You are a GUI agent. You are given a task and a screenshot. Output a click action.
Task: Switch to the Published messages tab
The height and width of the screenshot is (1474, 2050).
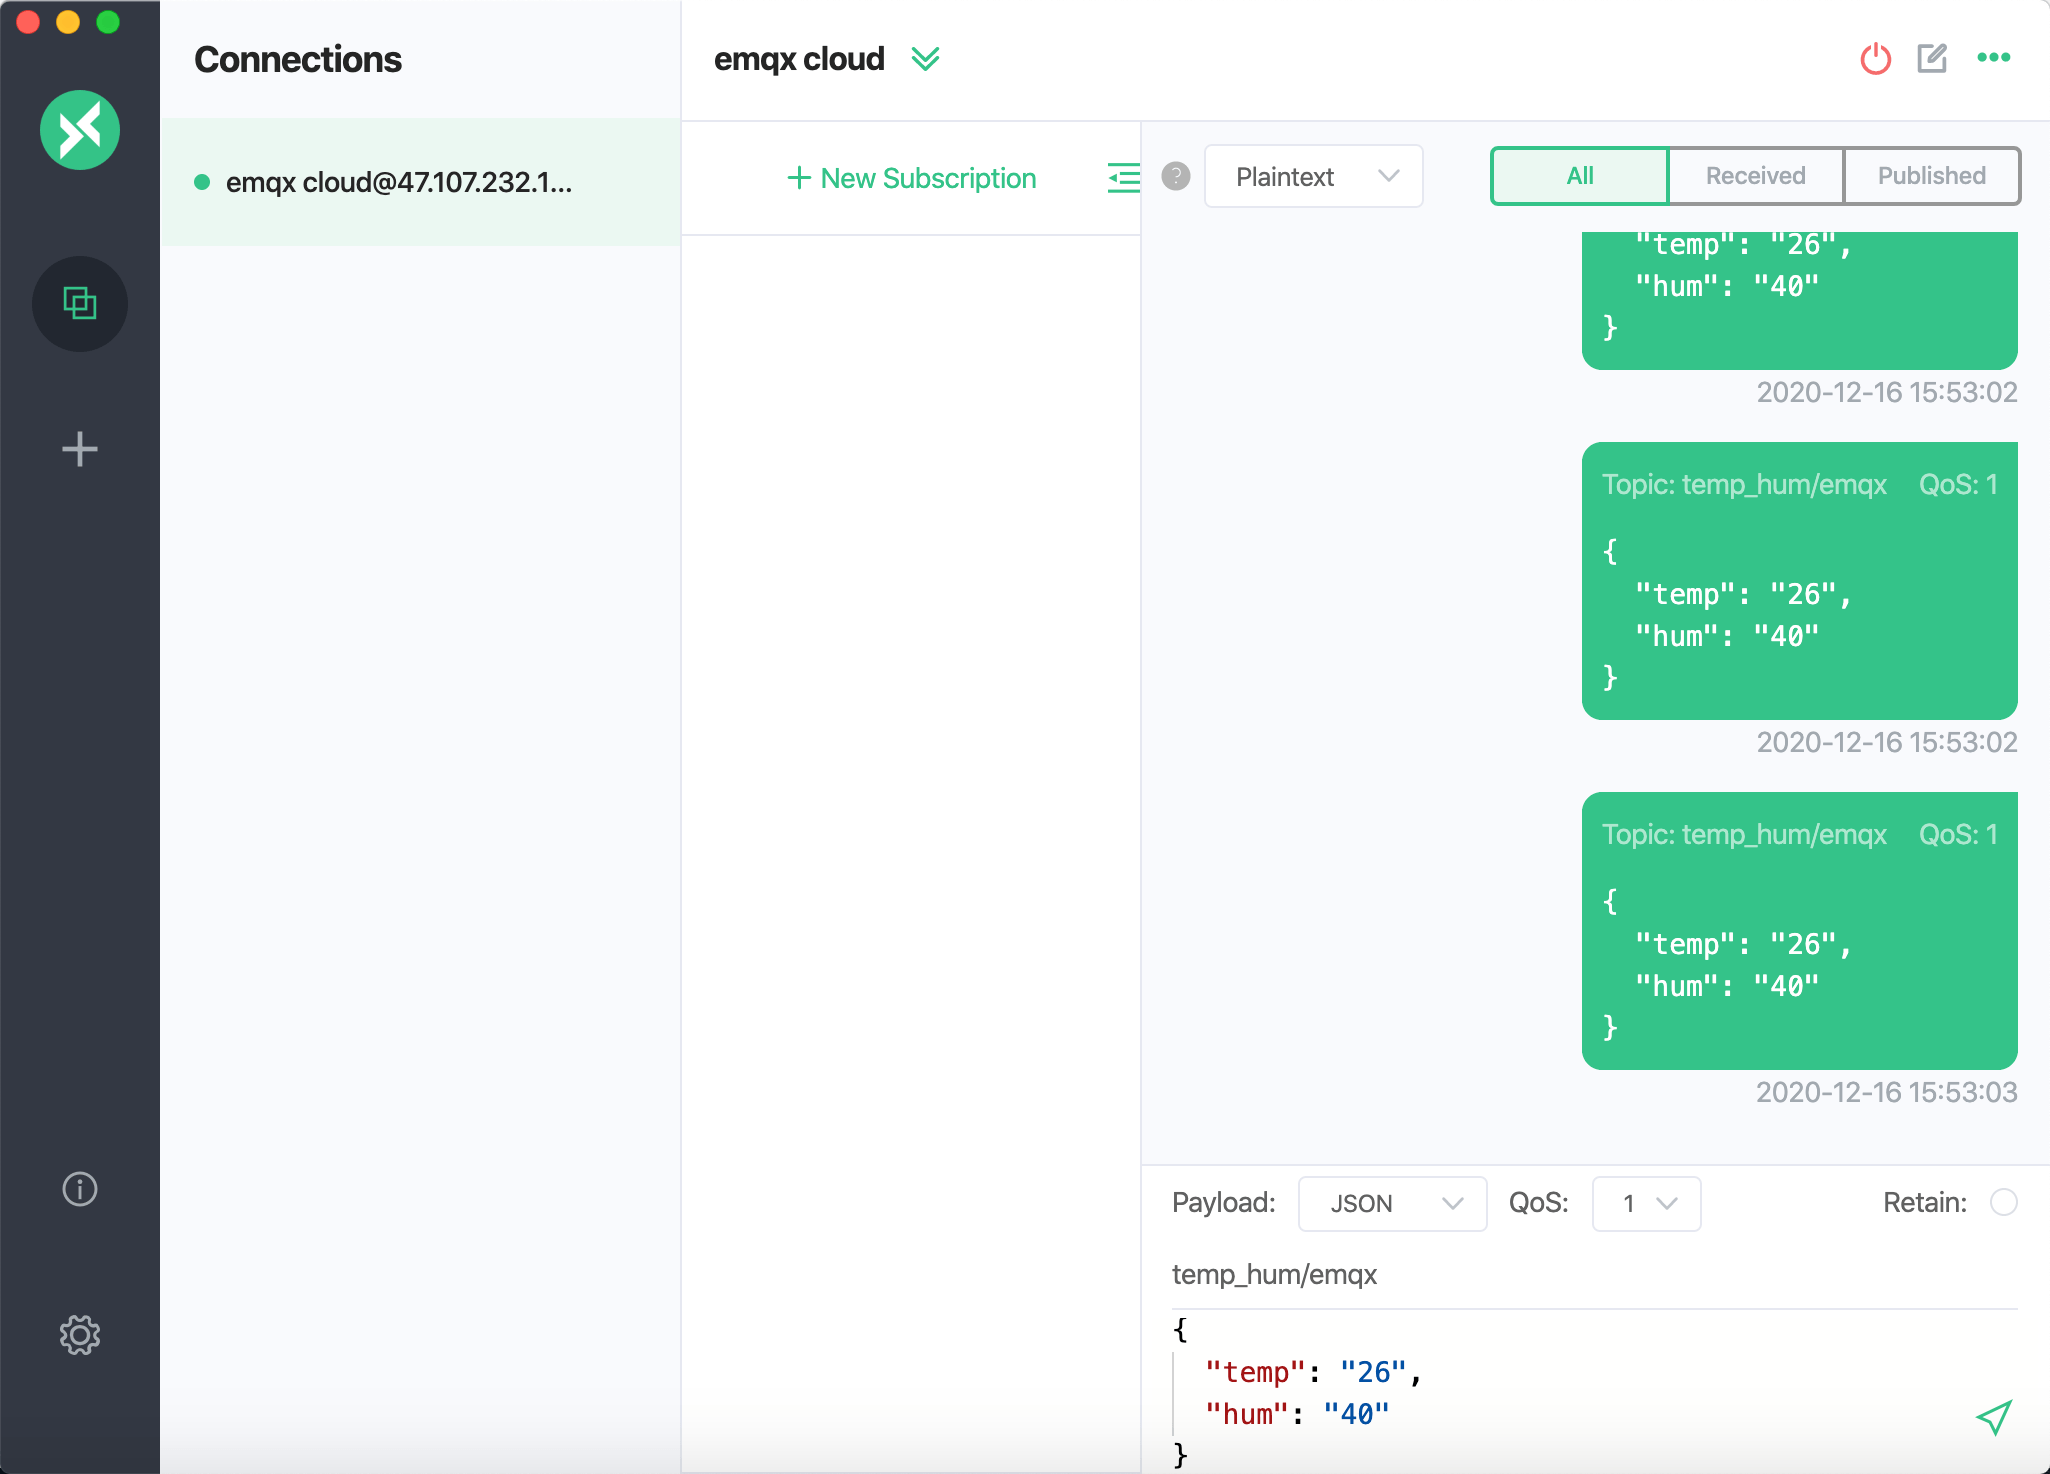(x=1931, y=176)
